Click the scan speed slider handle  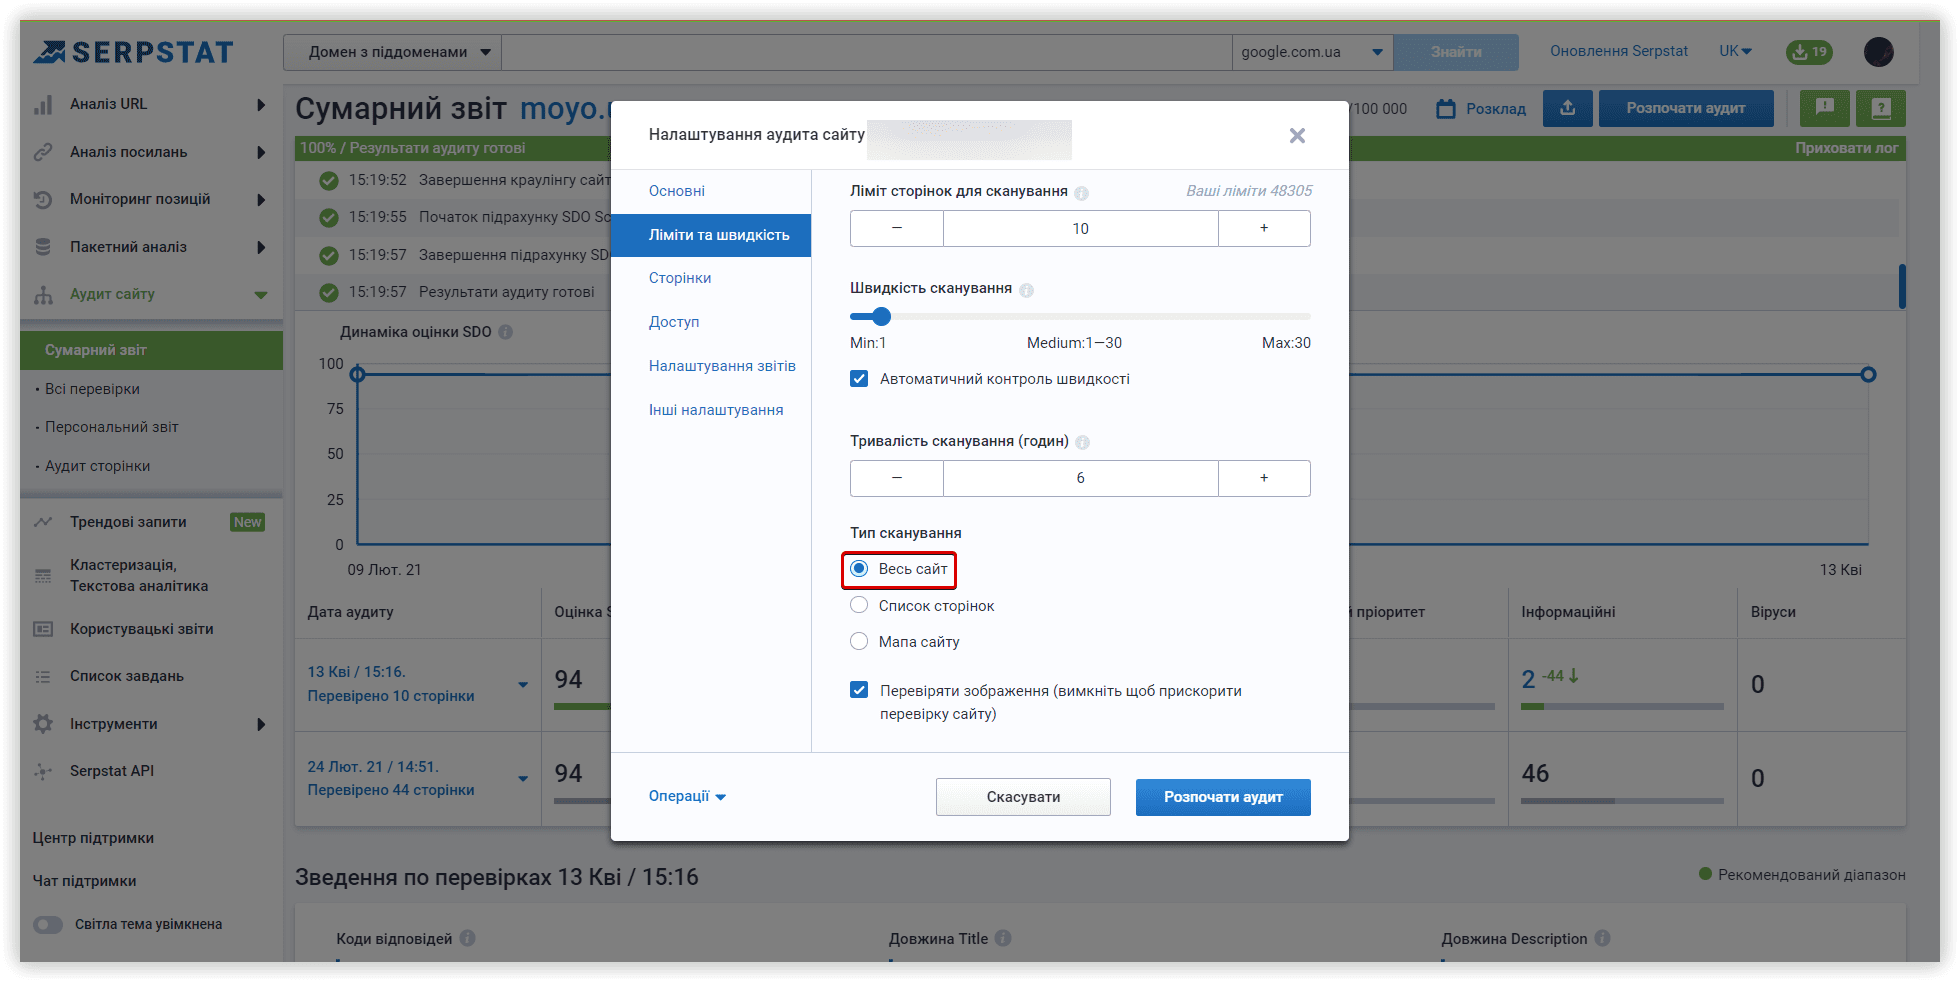881,317
